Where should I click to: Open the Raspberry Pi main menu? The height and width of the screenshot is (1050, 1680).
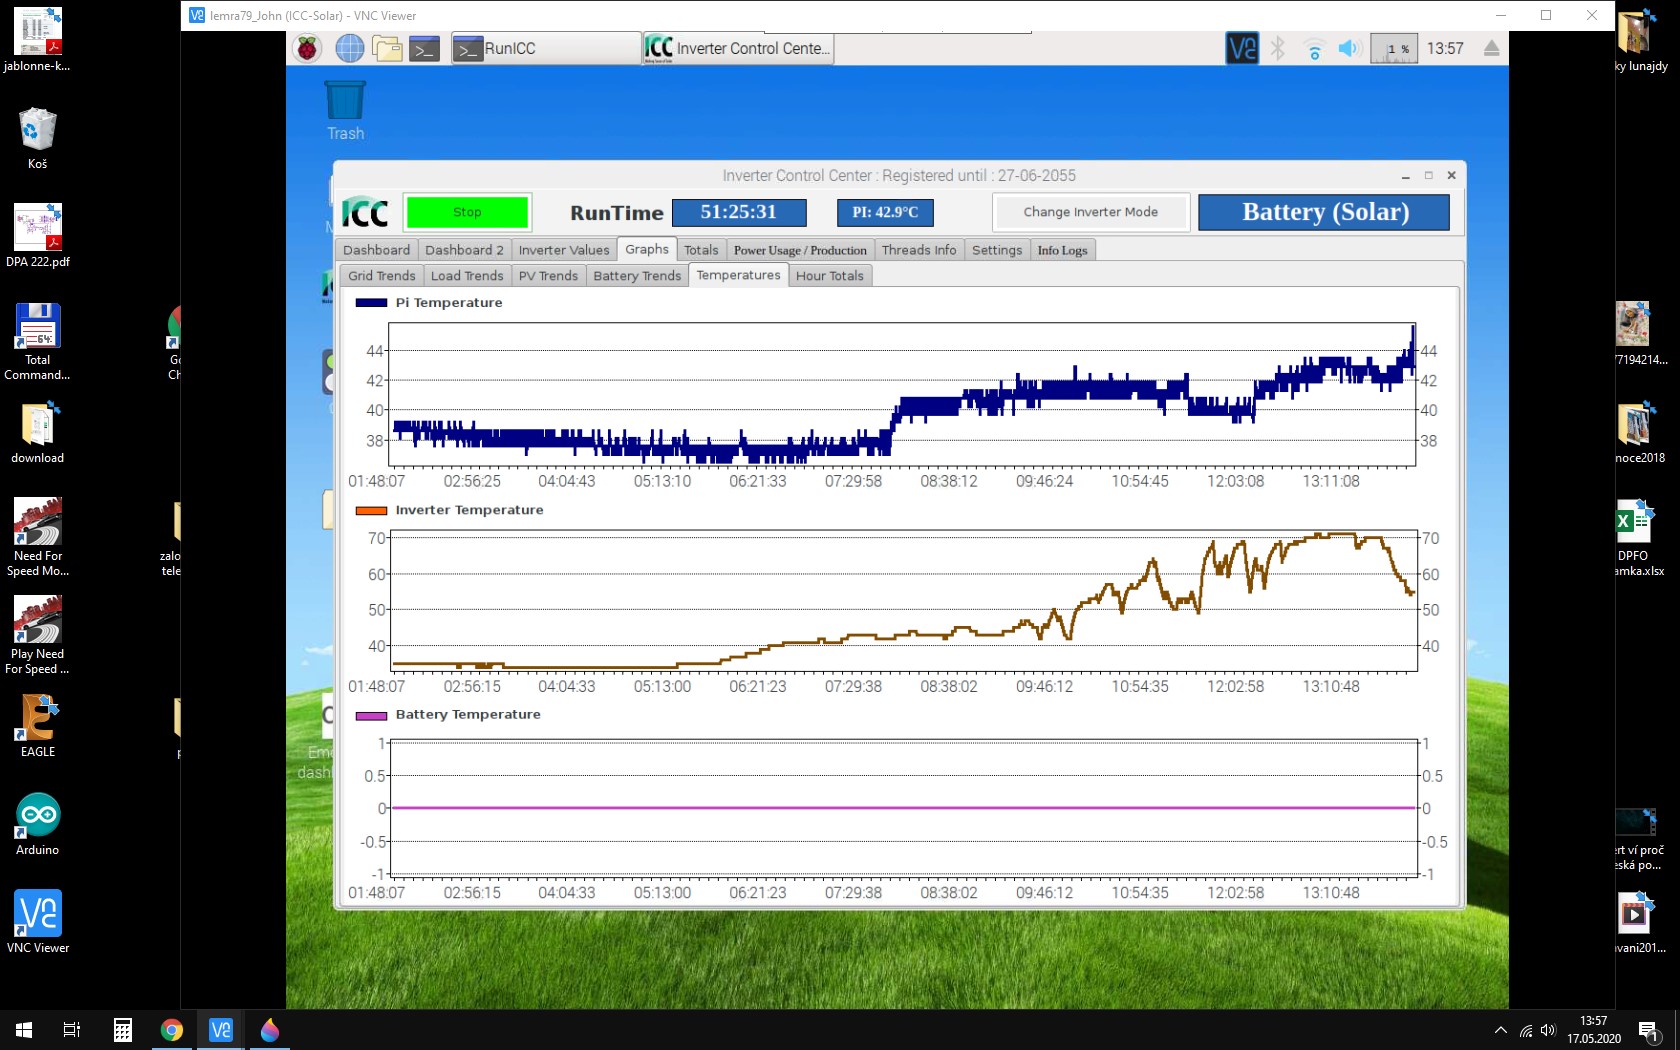tap(307, 48)
